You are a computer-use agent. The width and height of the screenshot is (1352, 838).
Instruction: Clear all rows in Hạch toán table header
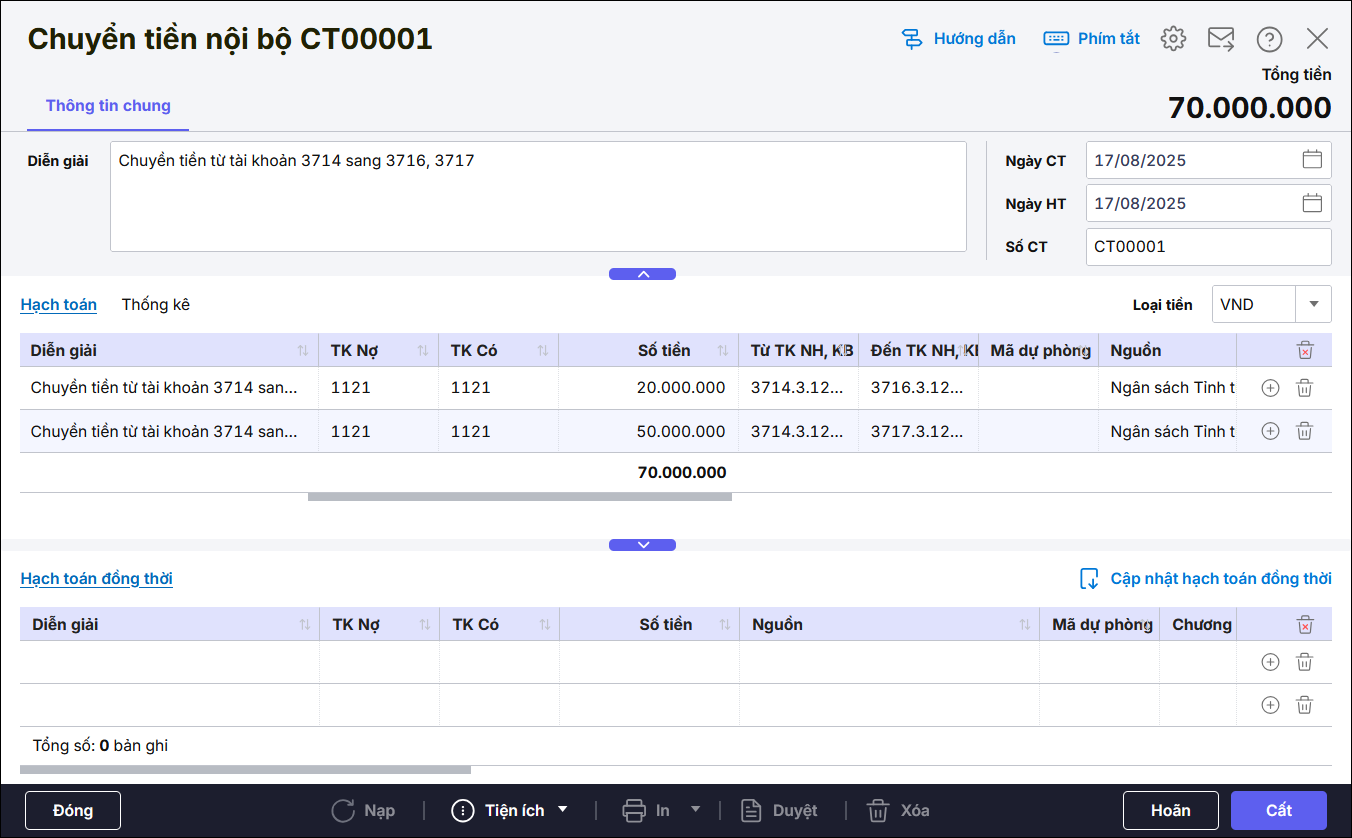1304,350
